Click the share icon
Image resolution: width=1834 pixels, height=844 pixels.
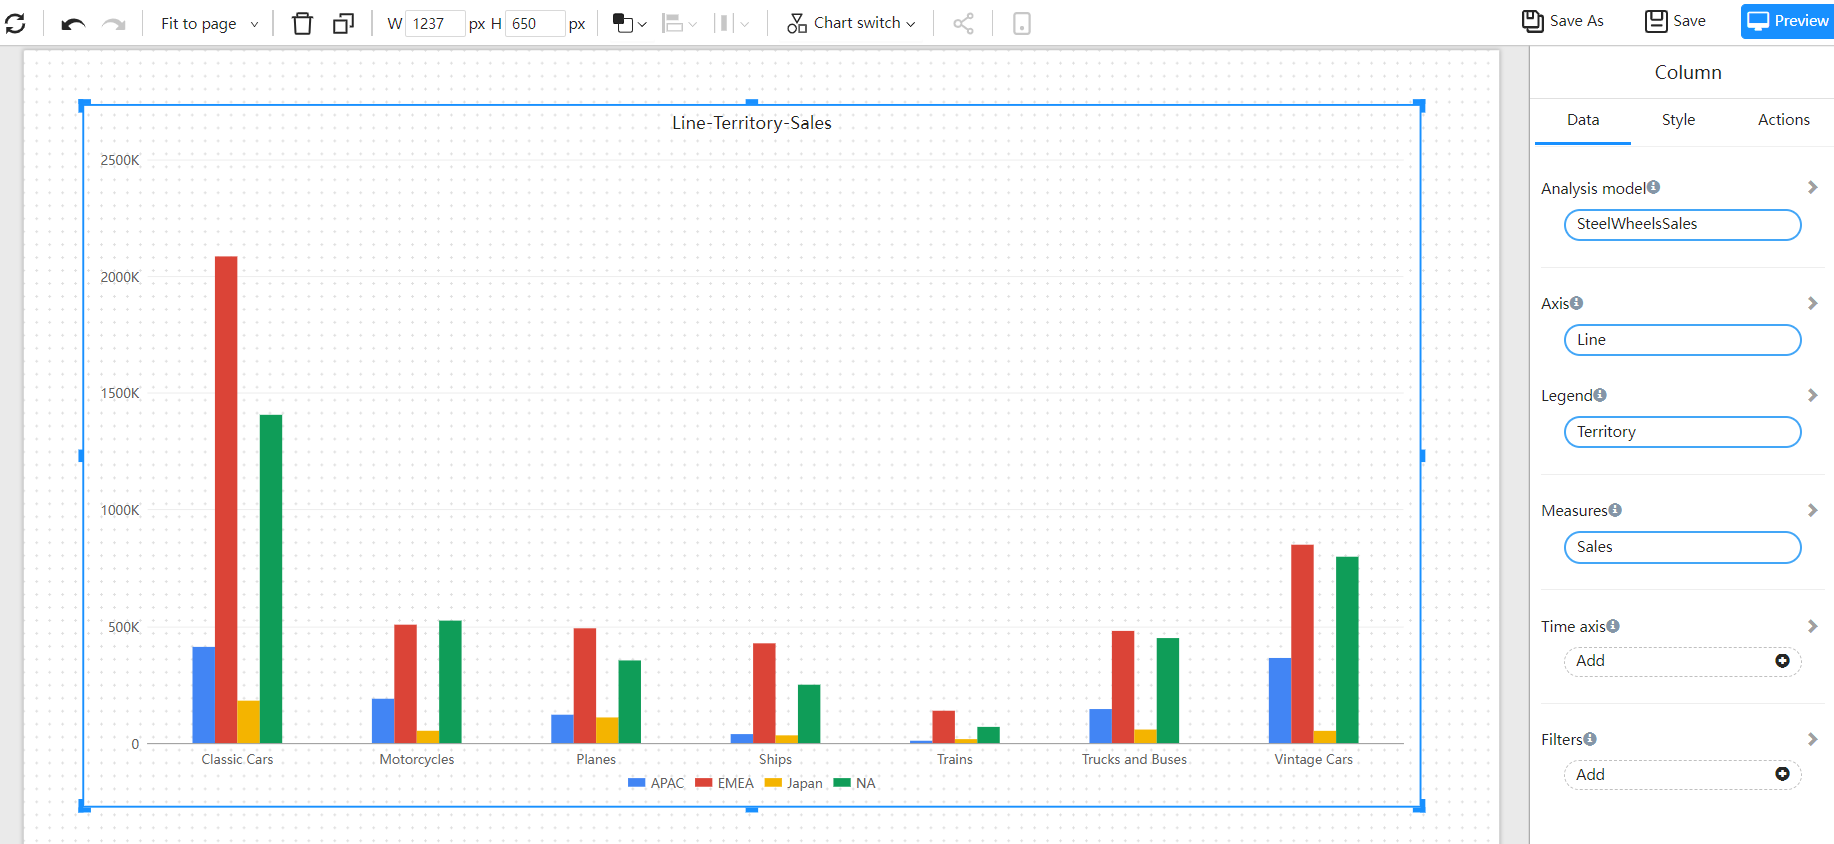coord(963,23)
